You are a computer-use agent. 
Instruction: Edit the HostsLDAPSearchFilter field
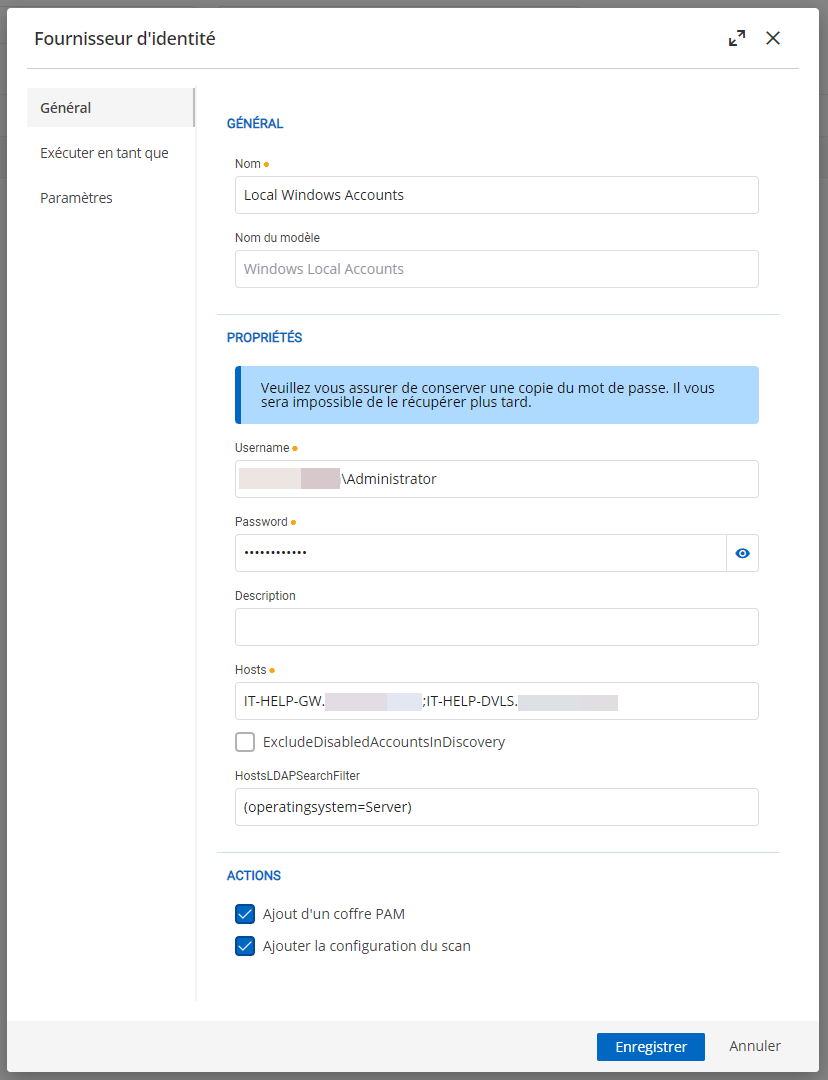click(496, 807)
